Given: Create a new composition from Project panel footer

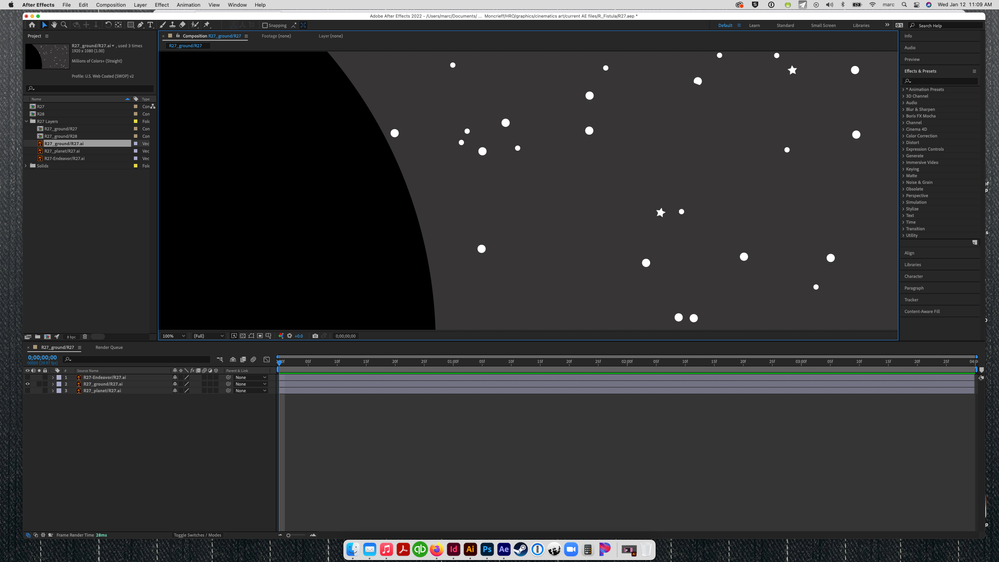Looking at the screenshot, I should pos(47,336).
